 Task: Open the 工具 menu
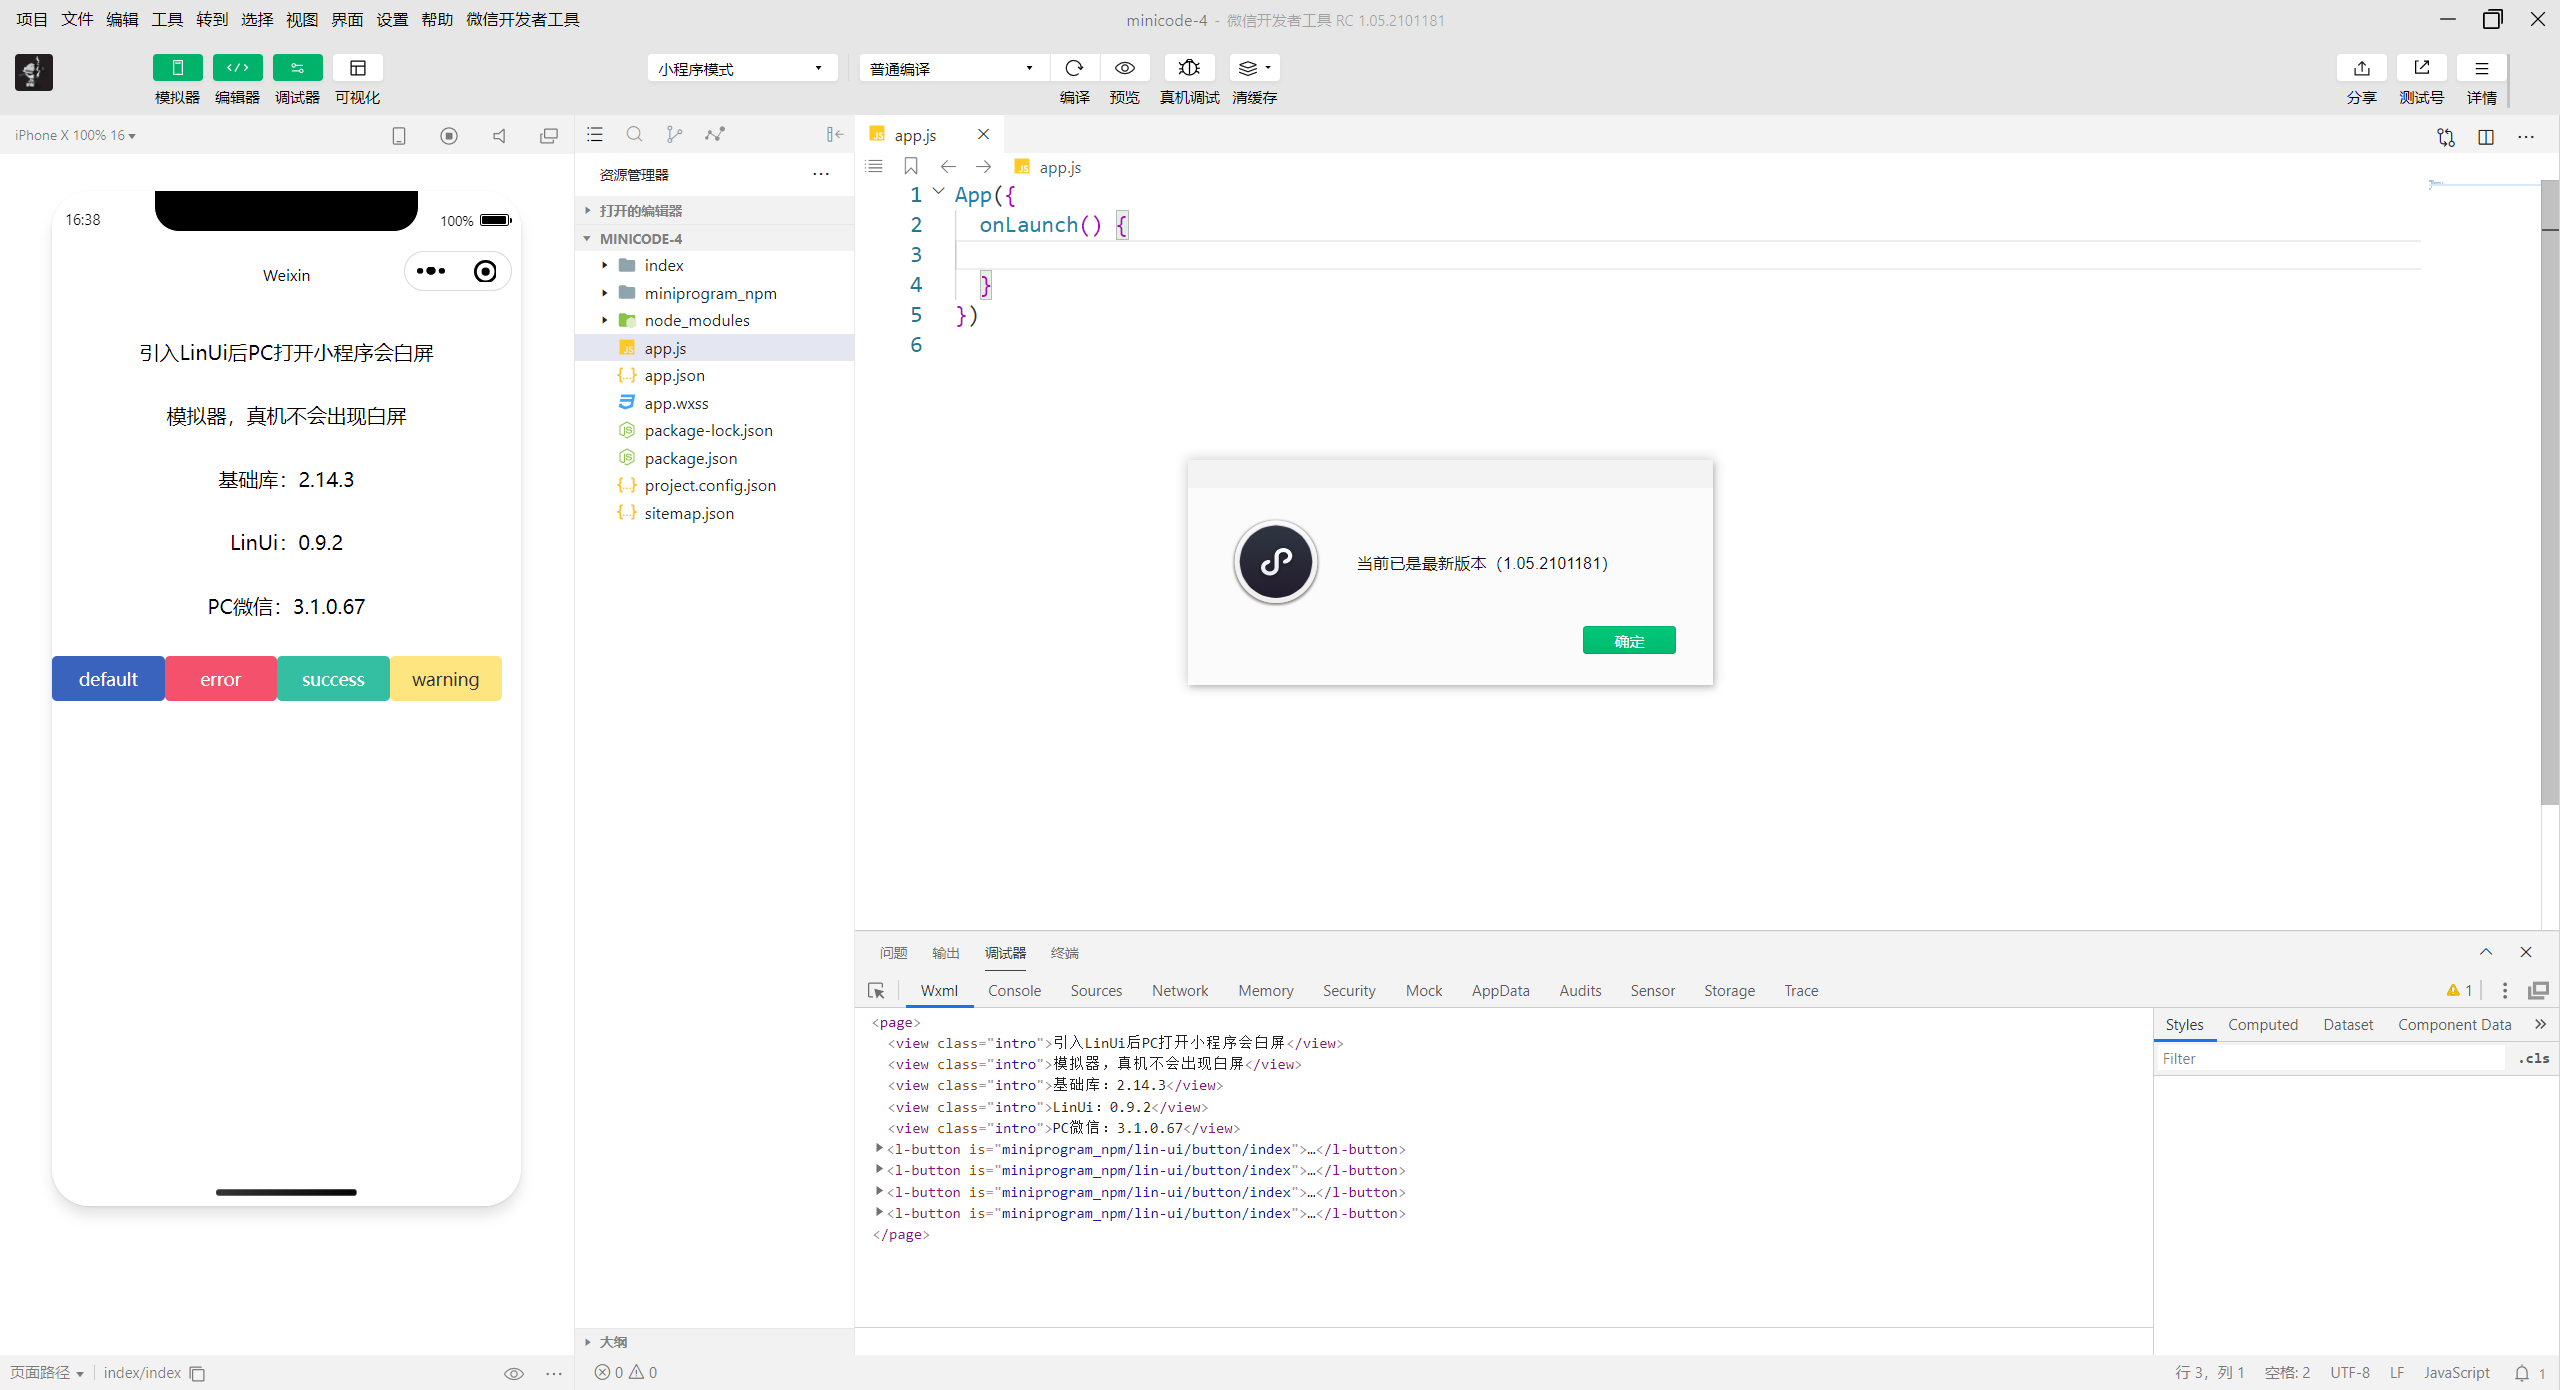[166, 19]
